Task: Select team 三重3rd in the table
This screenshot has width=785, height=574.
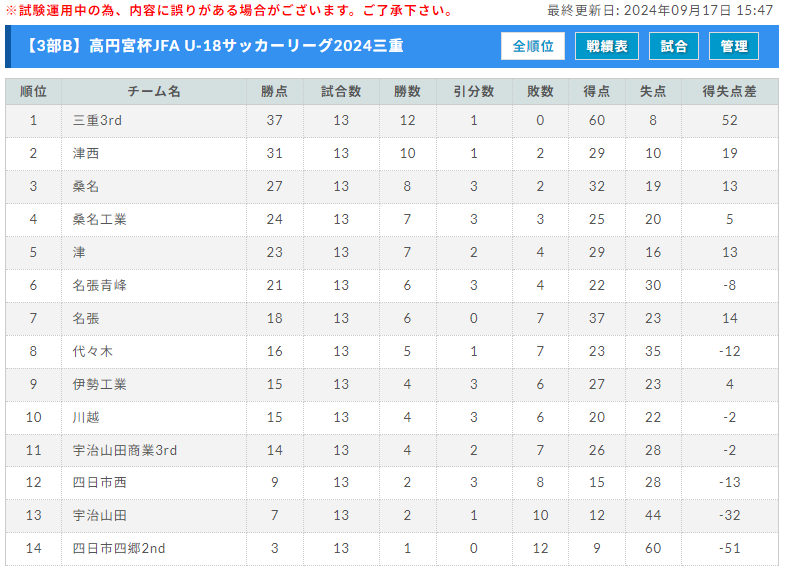Action: tap(97, 120)
